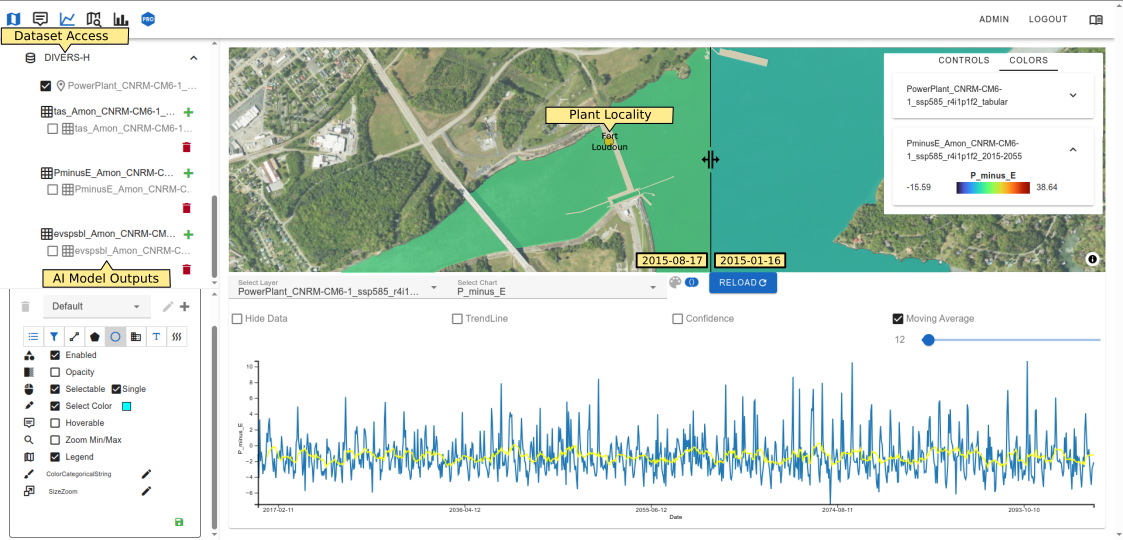Click the green save icon in style panel

pos(179,522)
